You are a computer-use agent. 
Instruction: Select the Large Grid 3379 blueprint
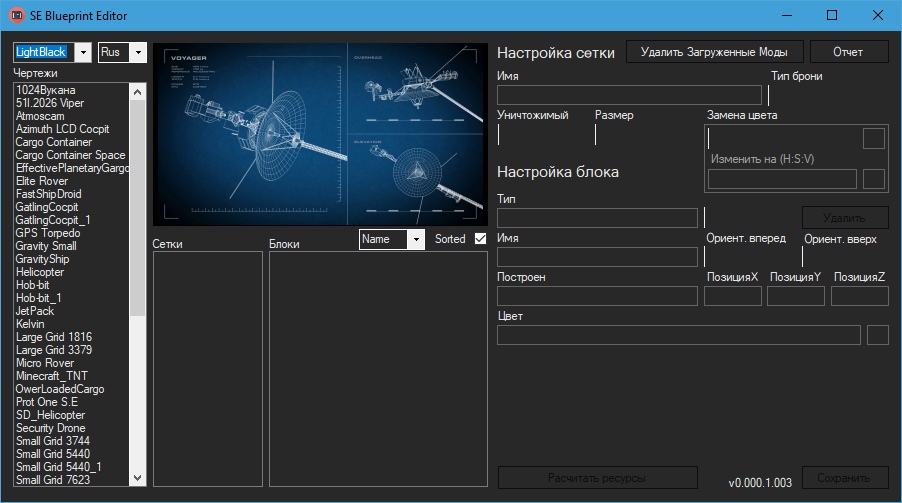click(72, 350)
